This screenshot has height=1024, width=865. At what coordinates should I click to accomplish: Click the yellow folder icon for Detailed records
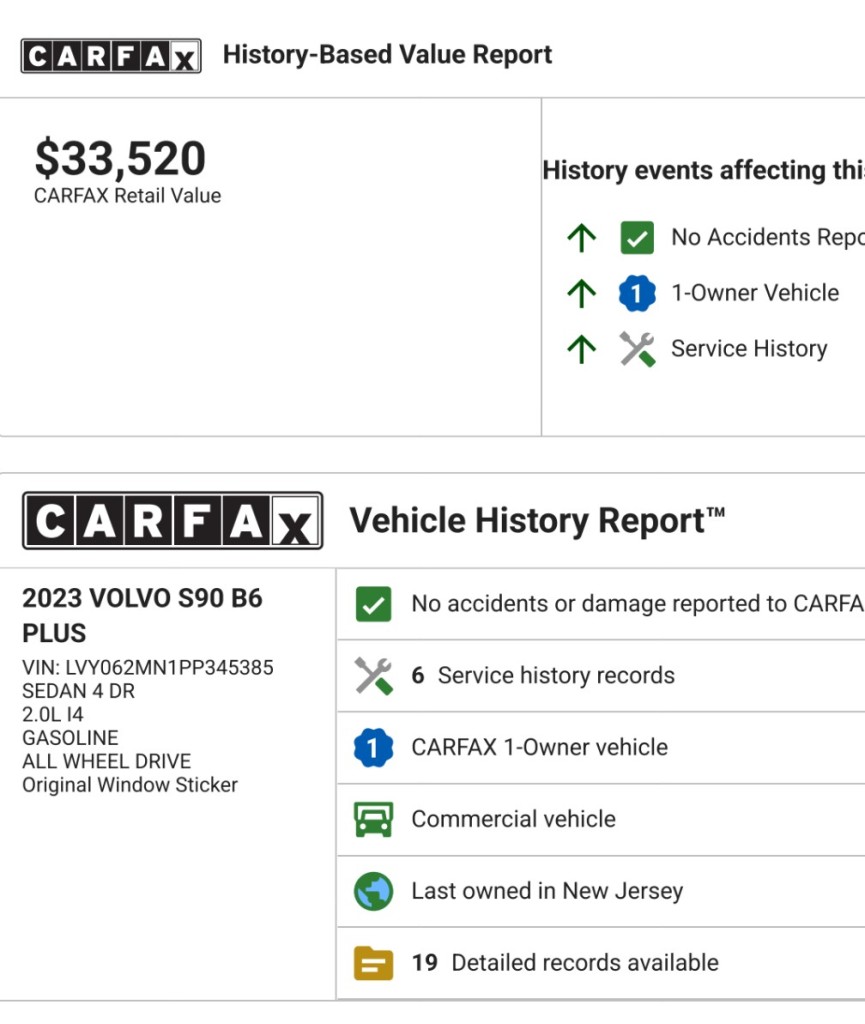[373, 963]
